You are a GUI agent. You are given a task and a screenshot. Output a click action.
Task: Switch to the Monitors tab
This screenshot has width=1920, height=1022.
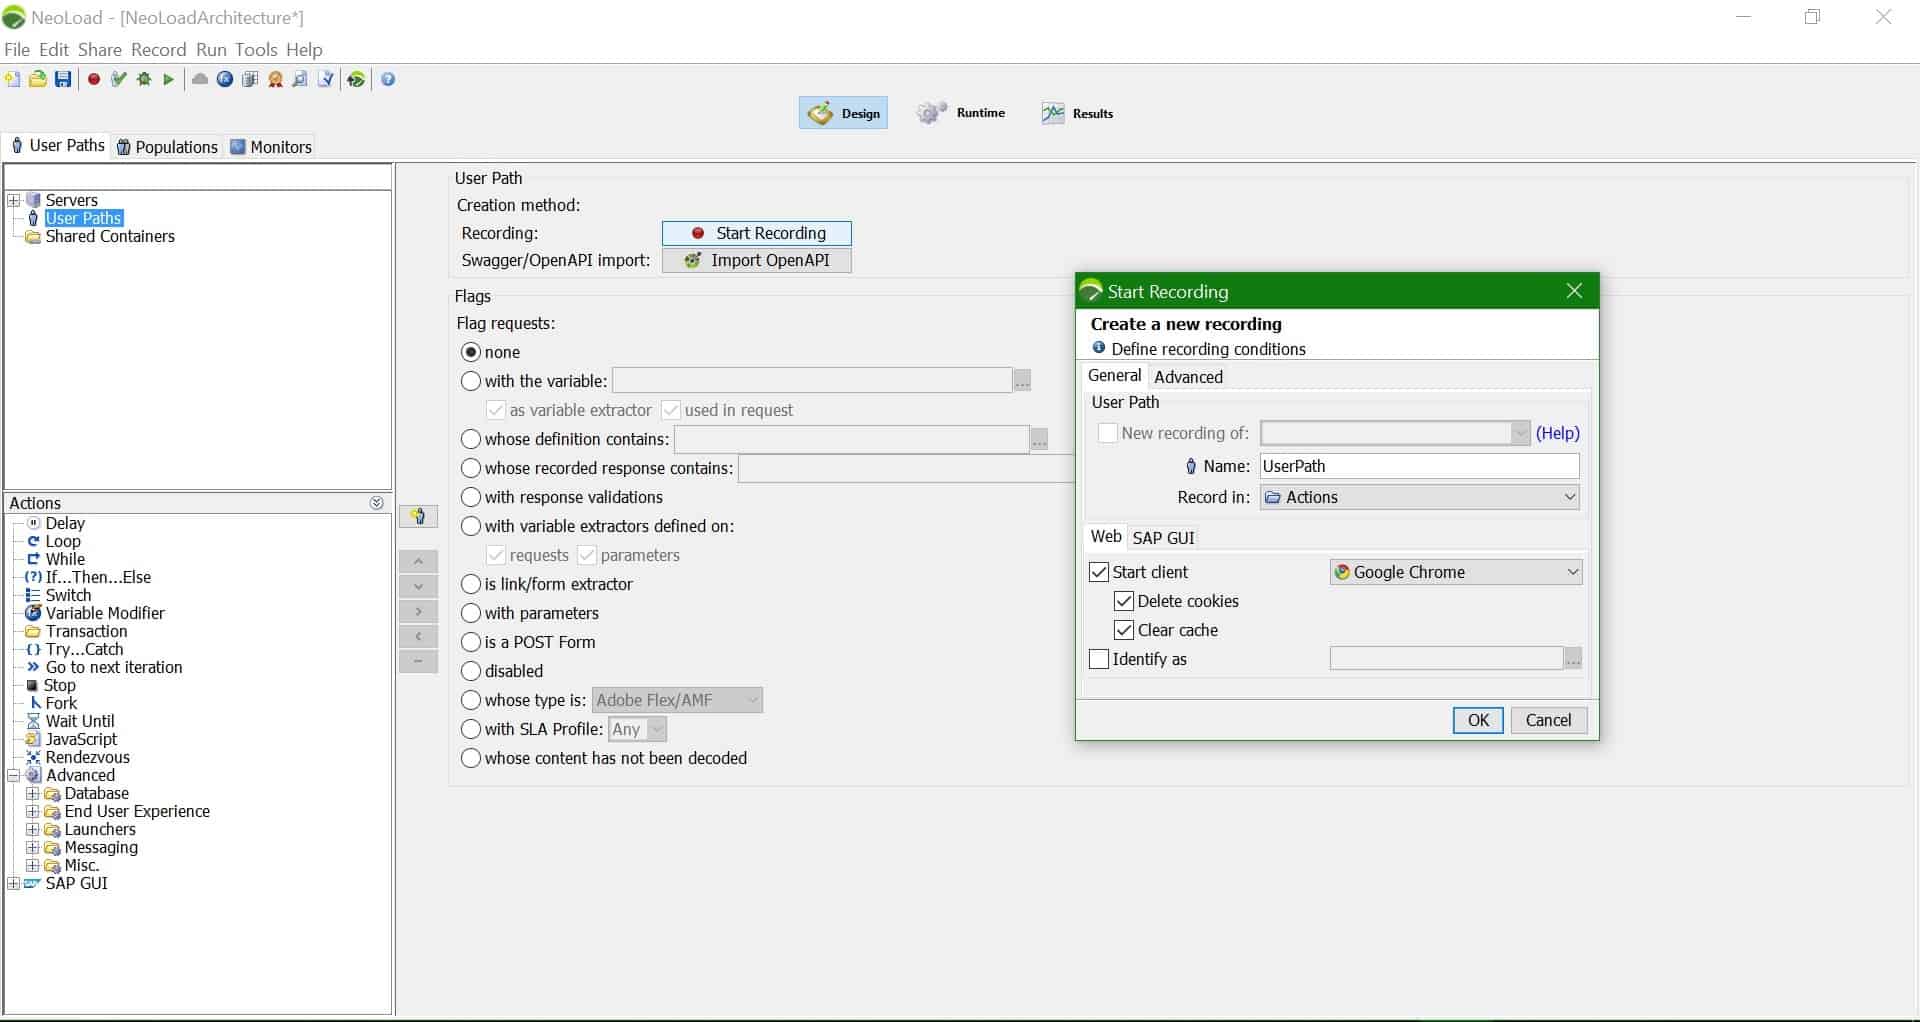(271, 147)
